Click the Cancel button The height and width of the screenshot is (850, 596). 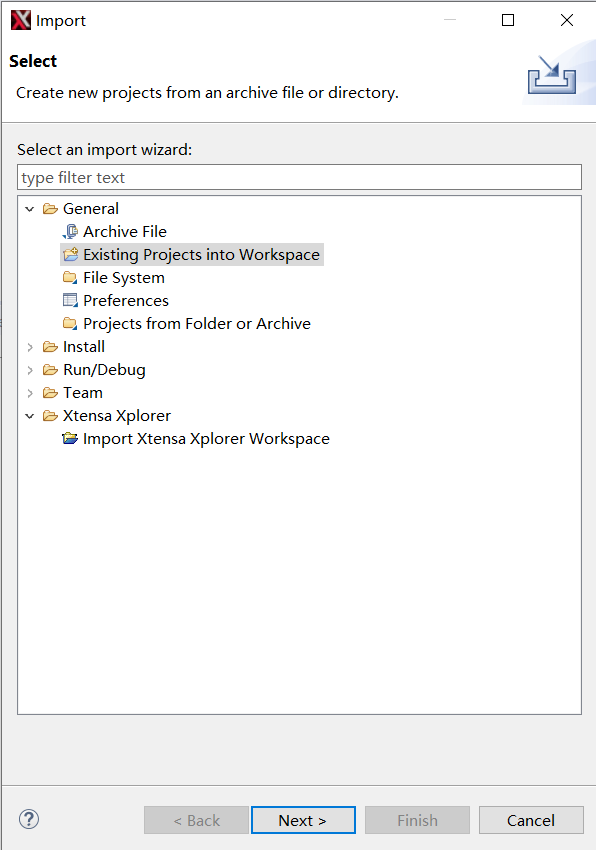(531, 820)
